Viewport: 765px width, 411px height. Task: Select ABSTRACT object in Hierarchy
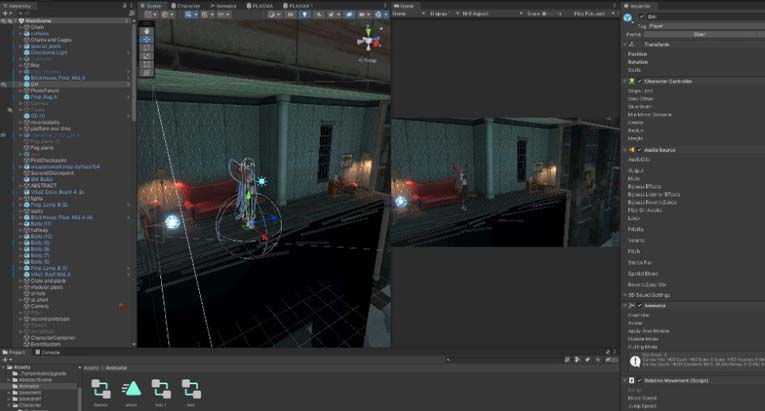(43, 185)
